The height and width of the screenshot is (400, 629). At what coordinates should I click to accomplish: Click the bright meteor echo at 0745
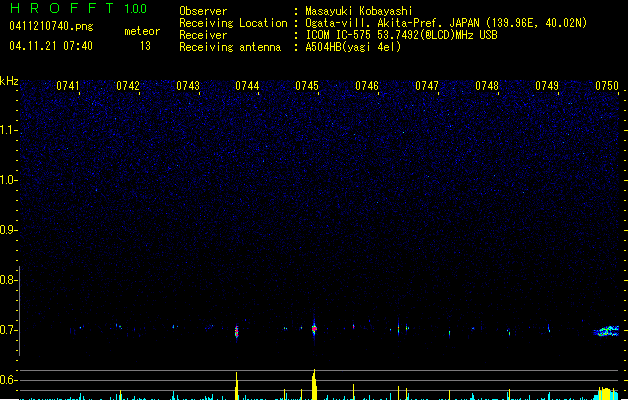[314, 329]
